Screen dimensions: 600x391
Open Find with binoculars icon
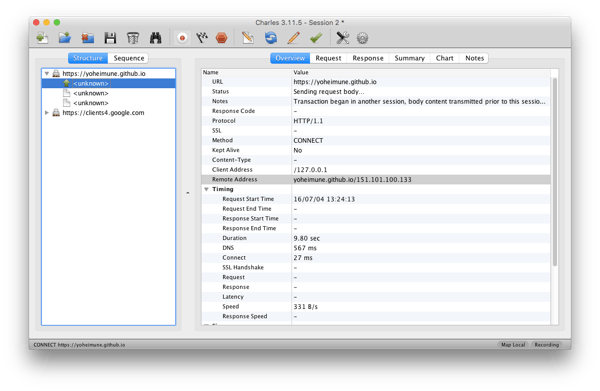click(155, 38)
